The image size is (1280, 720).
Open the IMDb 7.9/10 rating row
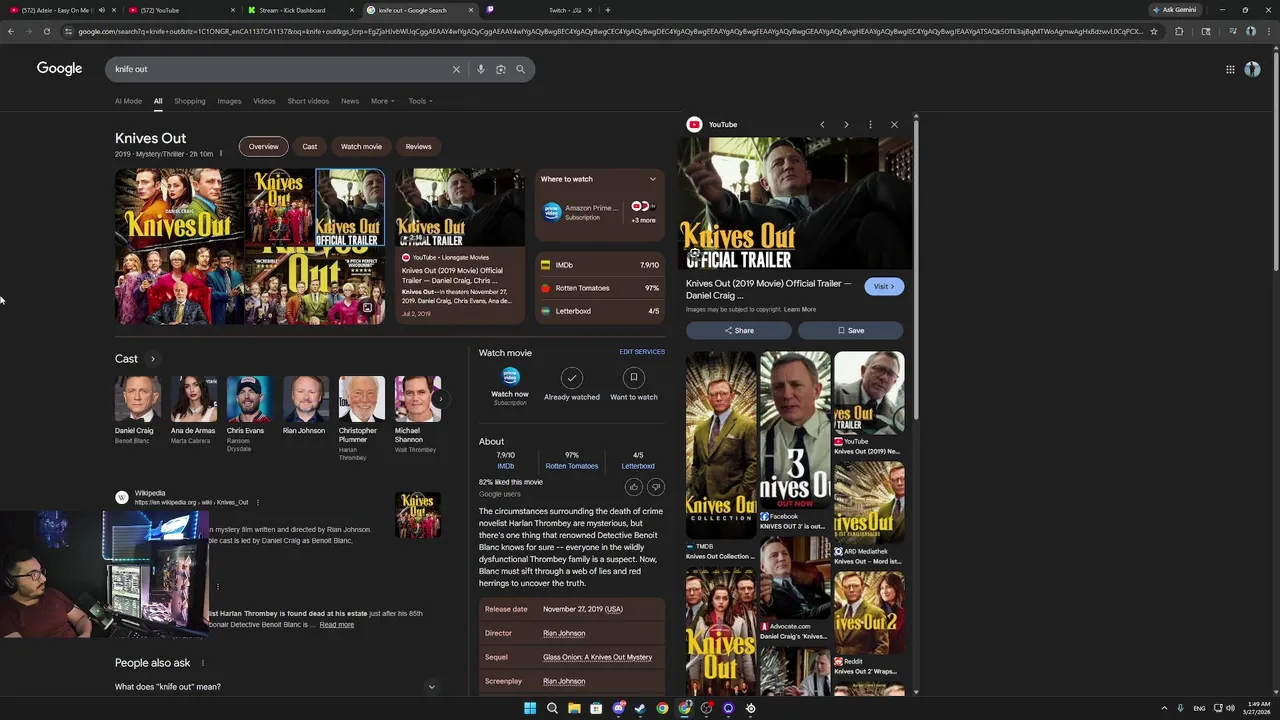(x=600, y=265)
